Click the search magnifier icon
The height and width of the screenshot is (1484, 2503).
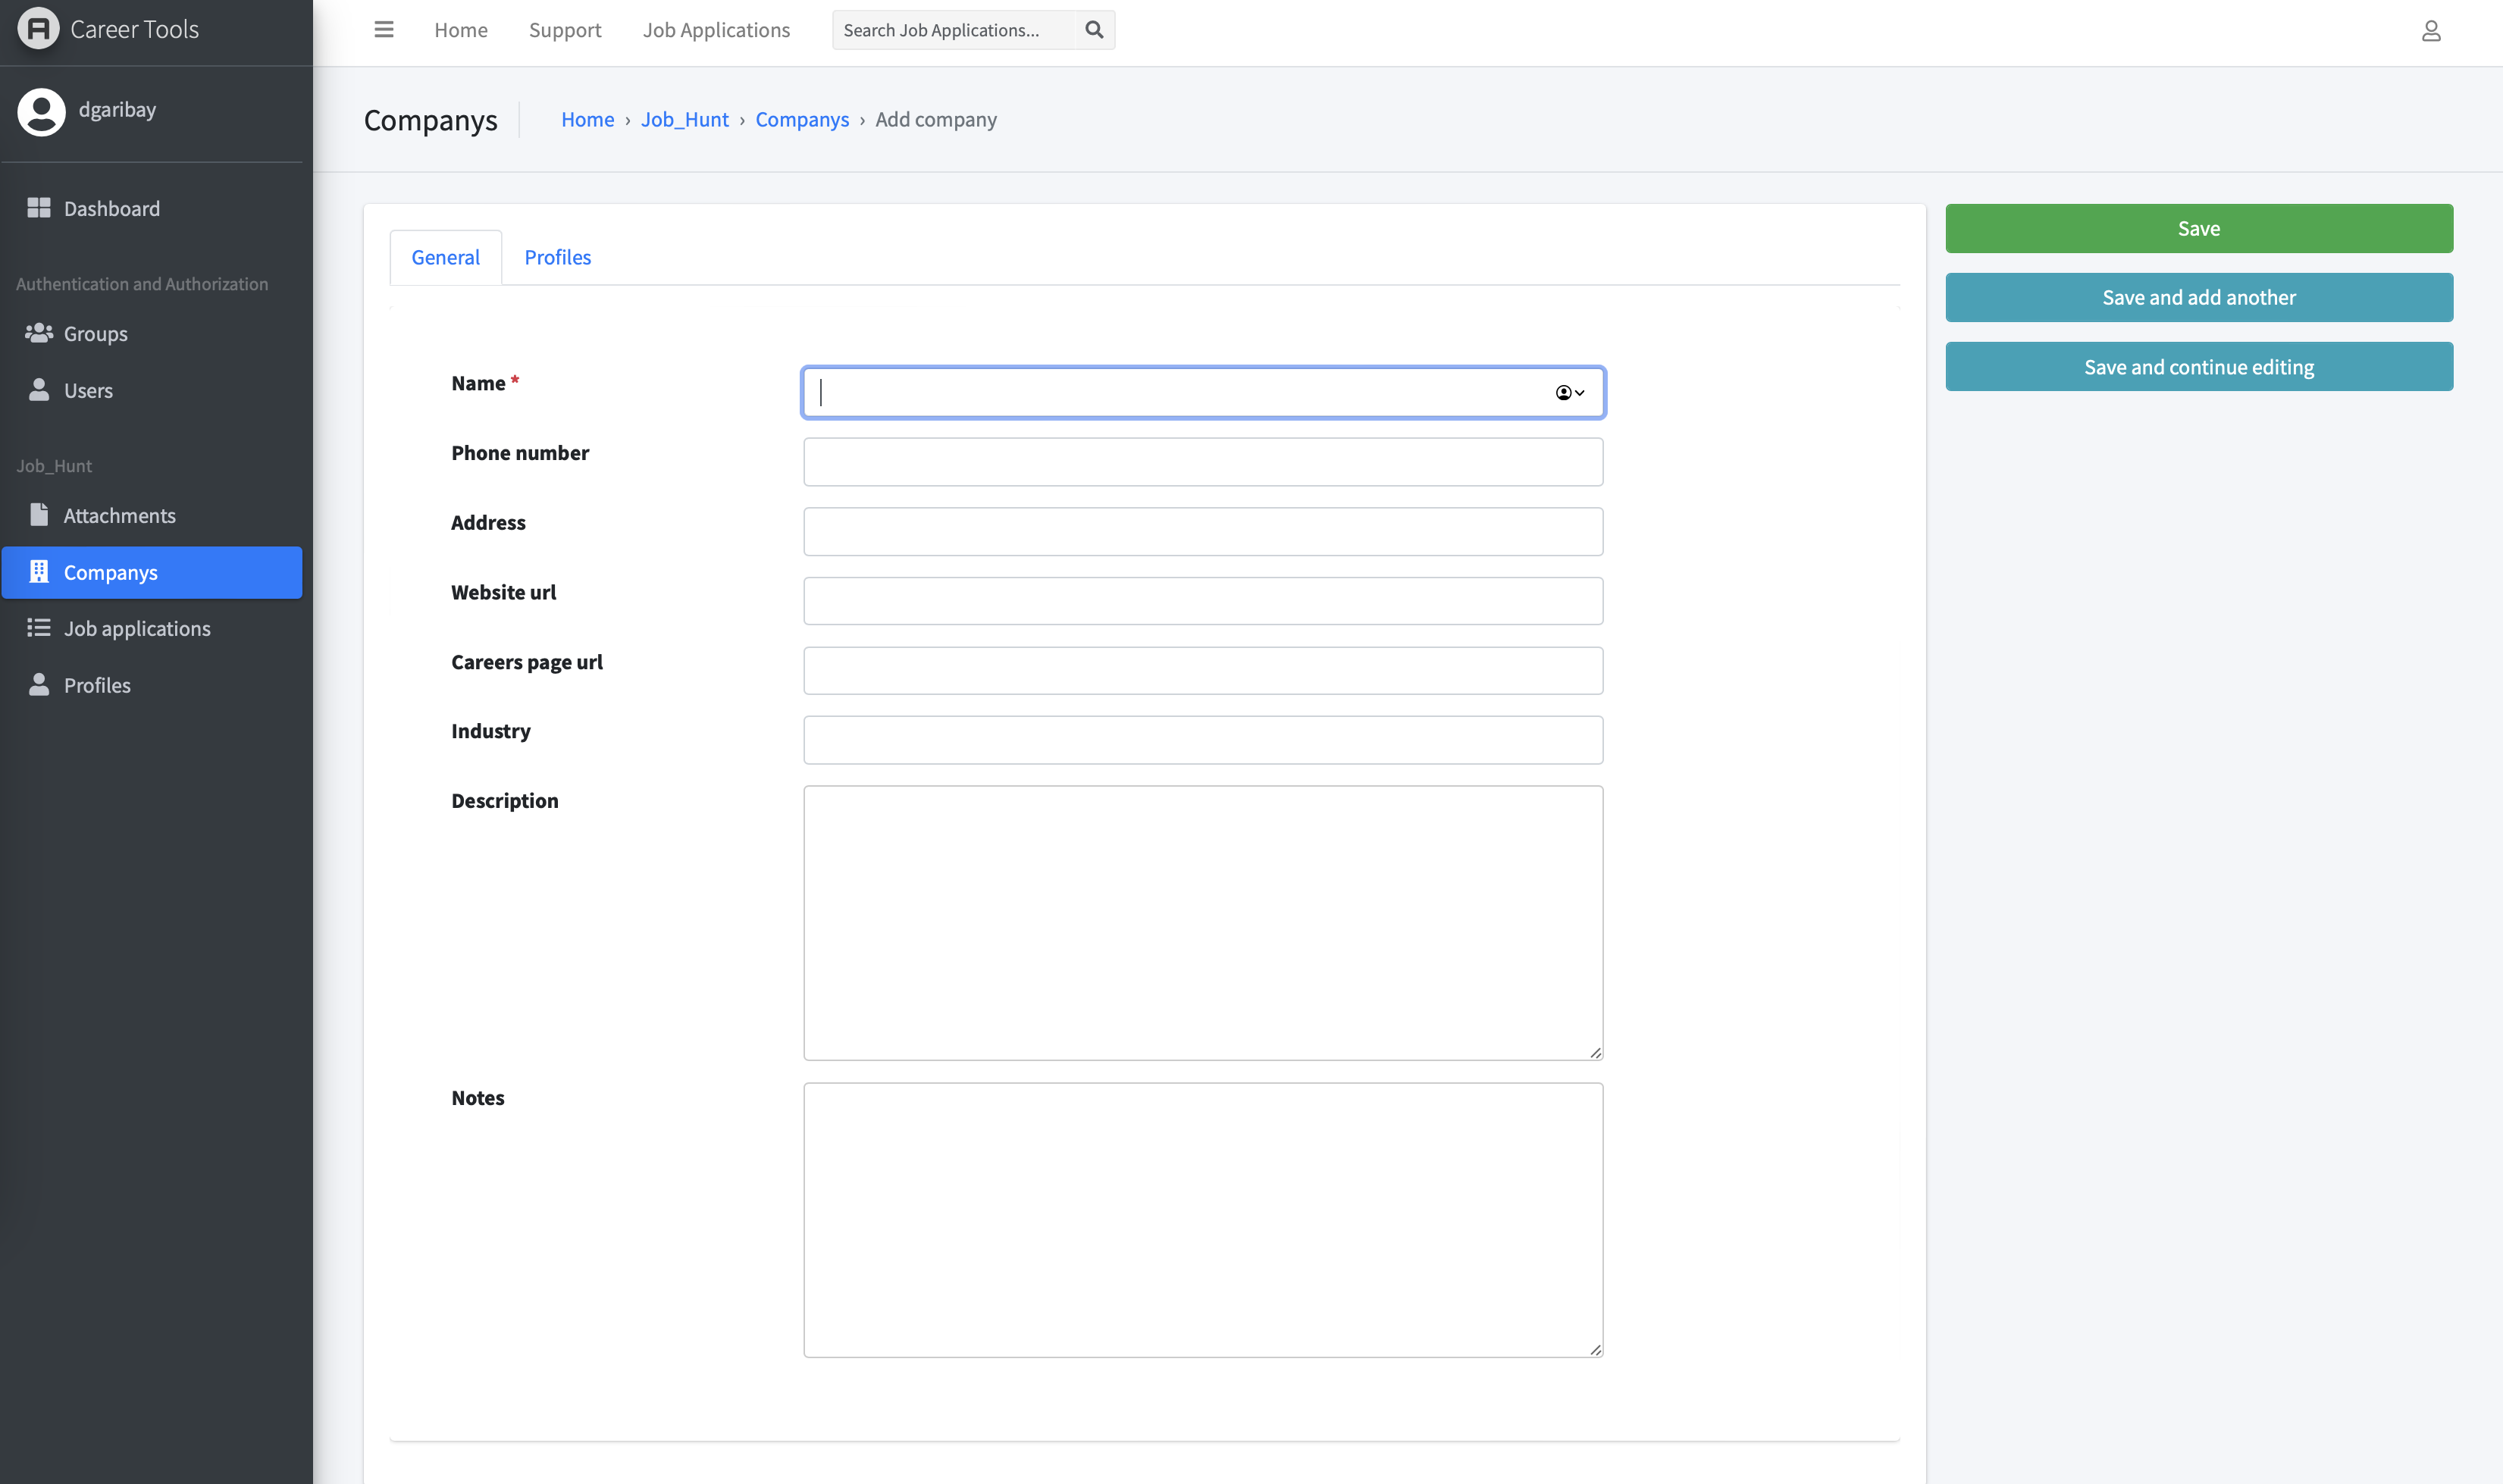(1094, 30)
